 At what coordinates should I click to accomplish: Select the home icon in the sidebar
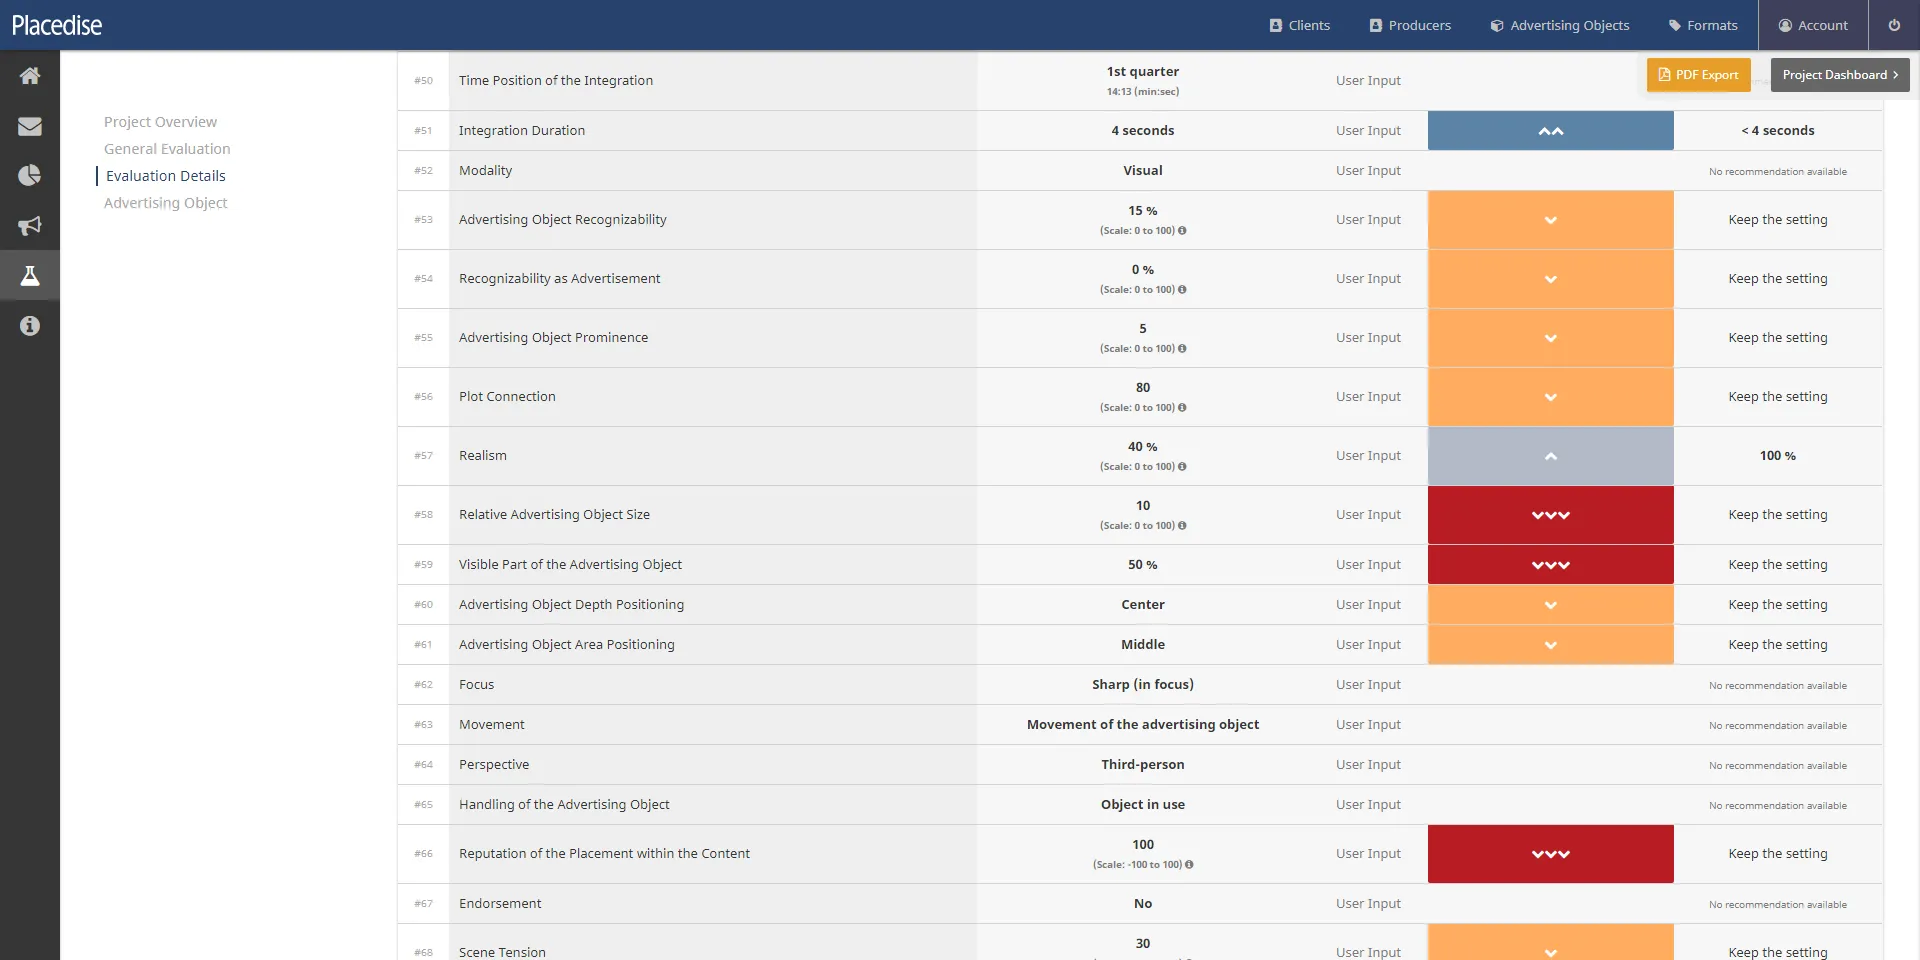click(x=30, y=75)
